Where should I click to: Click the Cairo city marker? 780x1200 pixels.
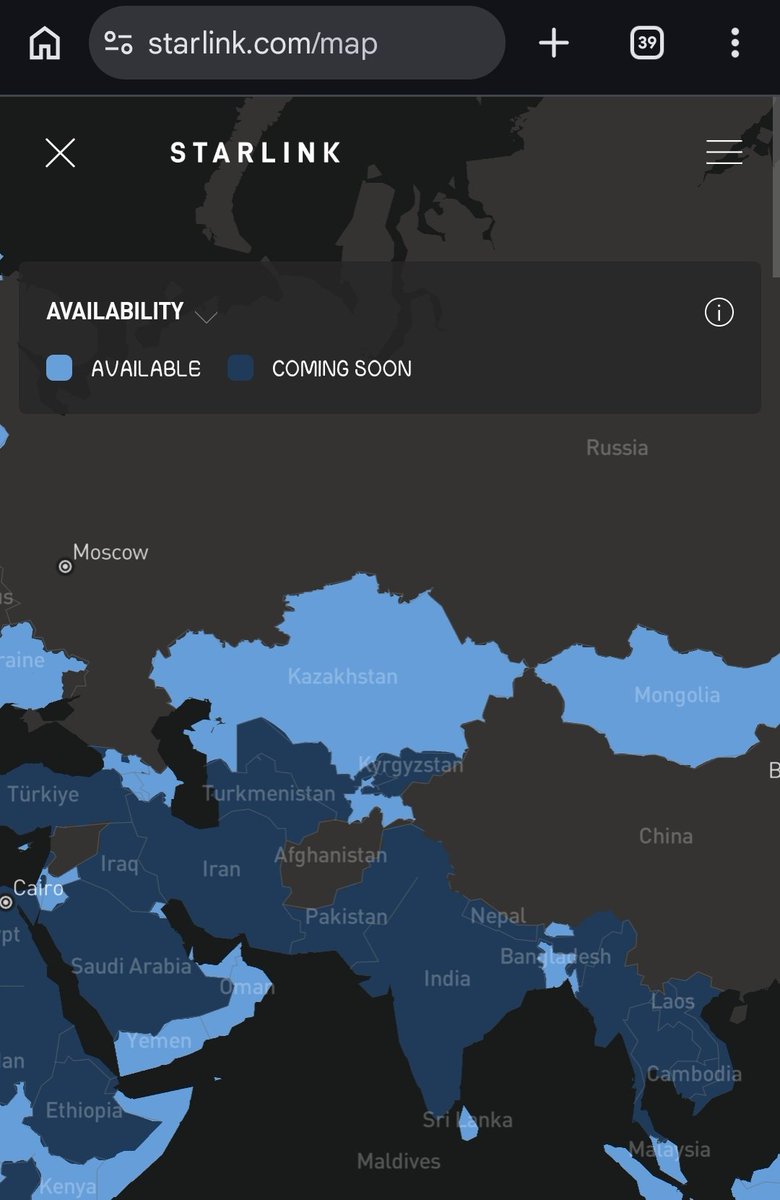[x=6, y=902]
